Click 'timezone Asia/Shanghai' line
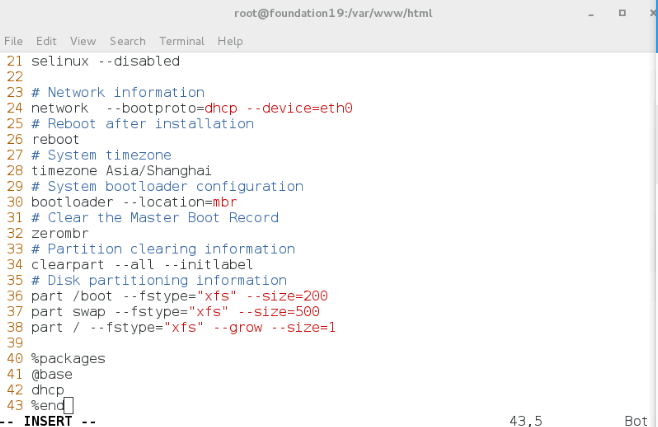Screen dimensions: 658x427 click(x=121, y=171)
